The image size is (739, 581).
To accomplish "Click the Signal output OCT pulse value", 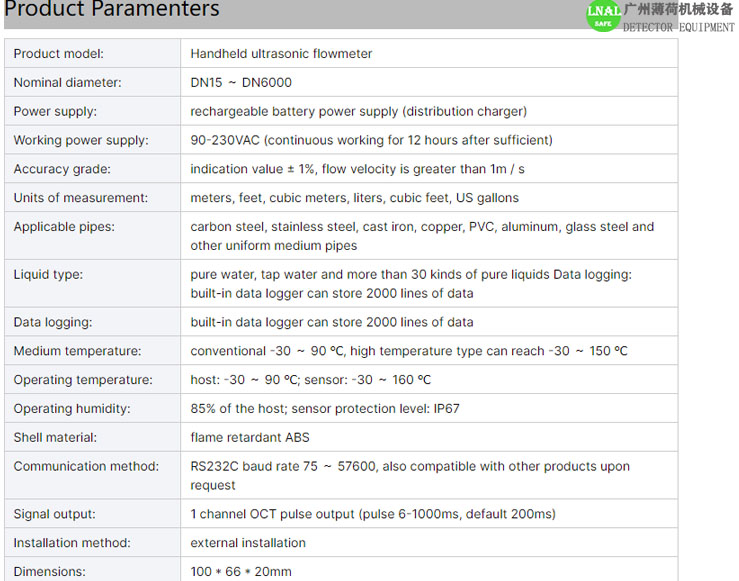I will pos(373,514).
